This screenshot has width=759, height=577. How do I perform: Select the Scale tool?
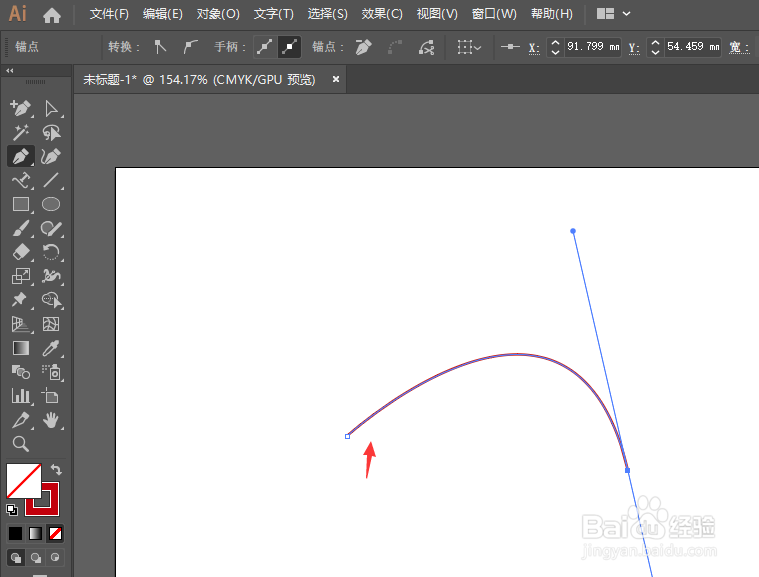20,276
